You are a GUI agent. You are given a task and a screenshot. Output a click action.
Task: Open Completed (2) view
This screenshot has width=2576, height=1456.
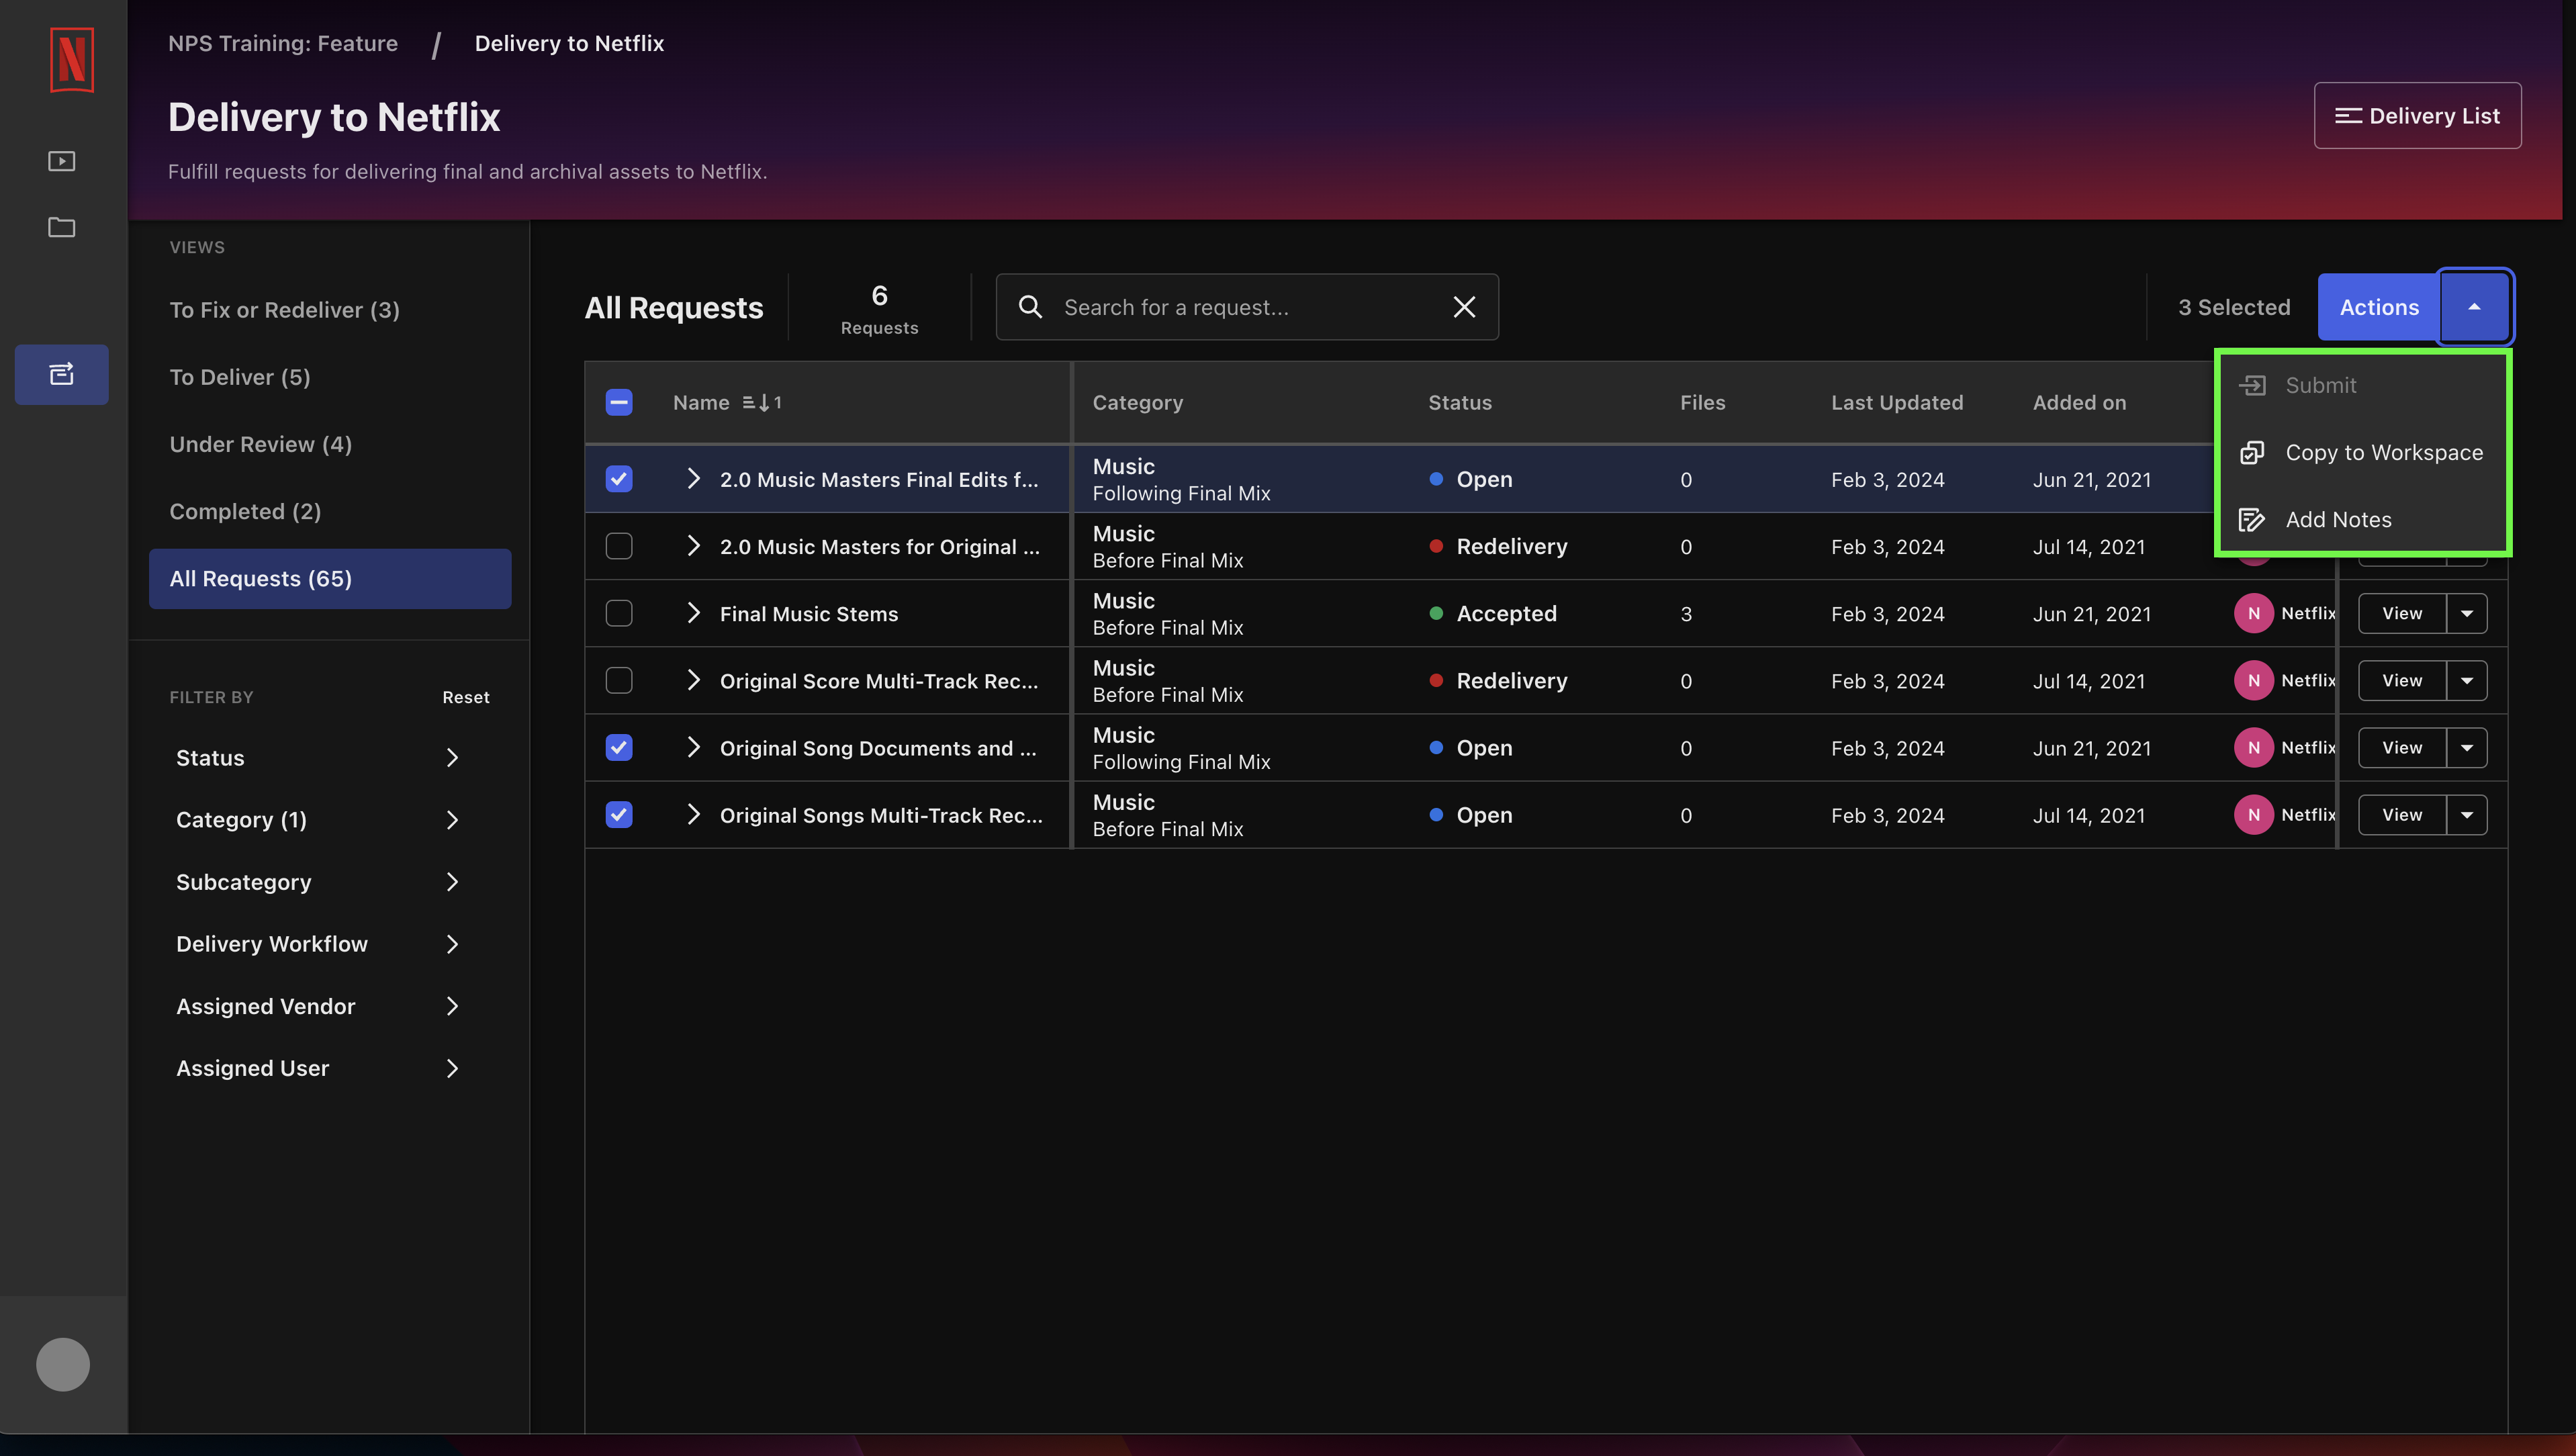pyautogui.click(x=330, y=511)
